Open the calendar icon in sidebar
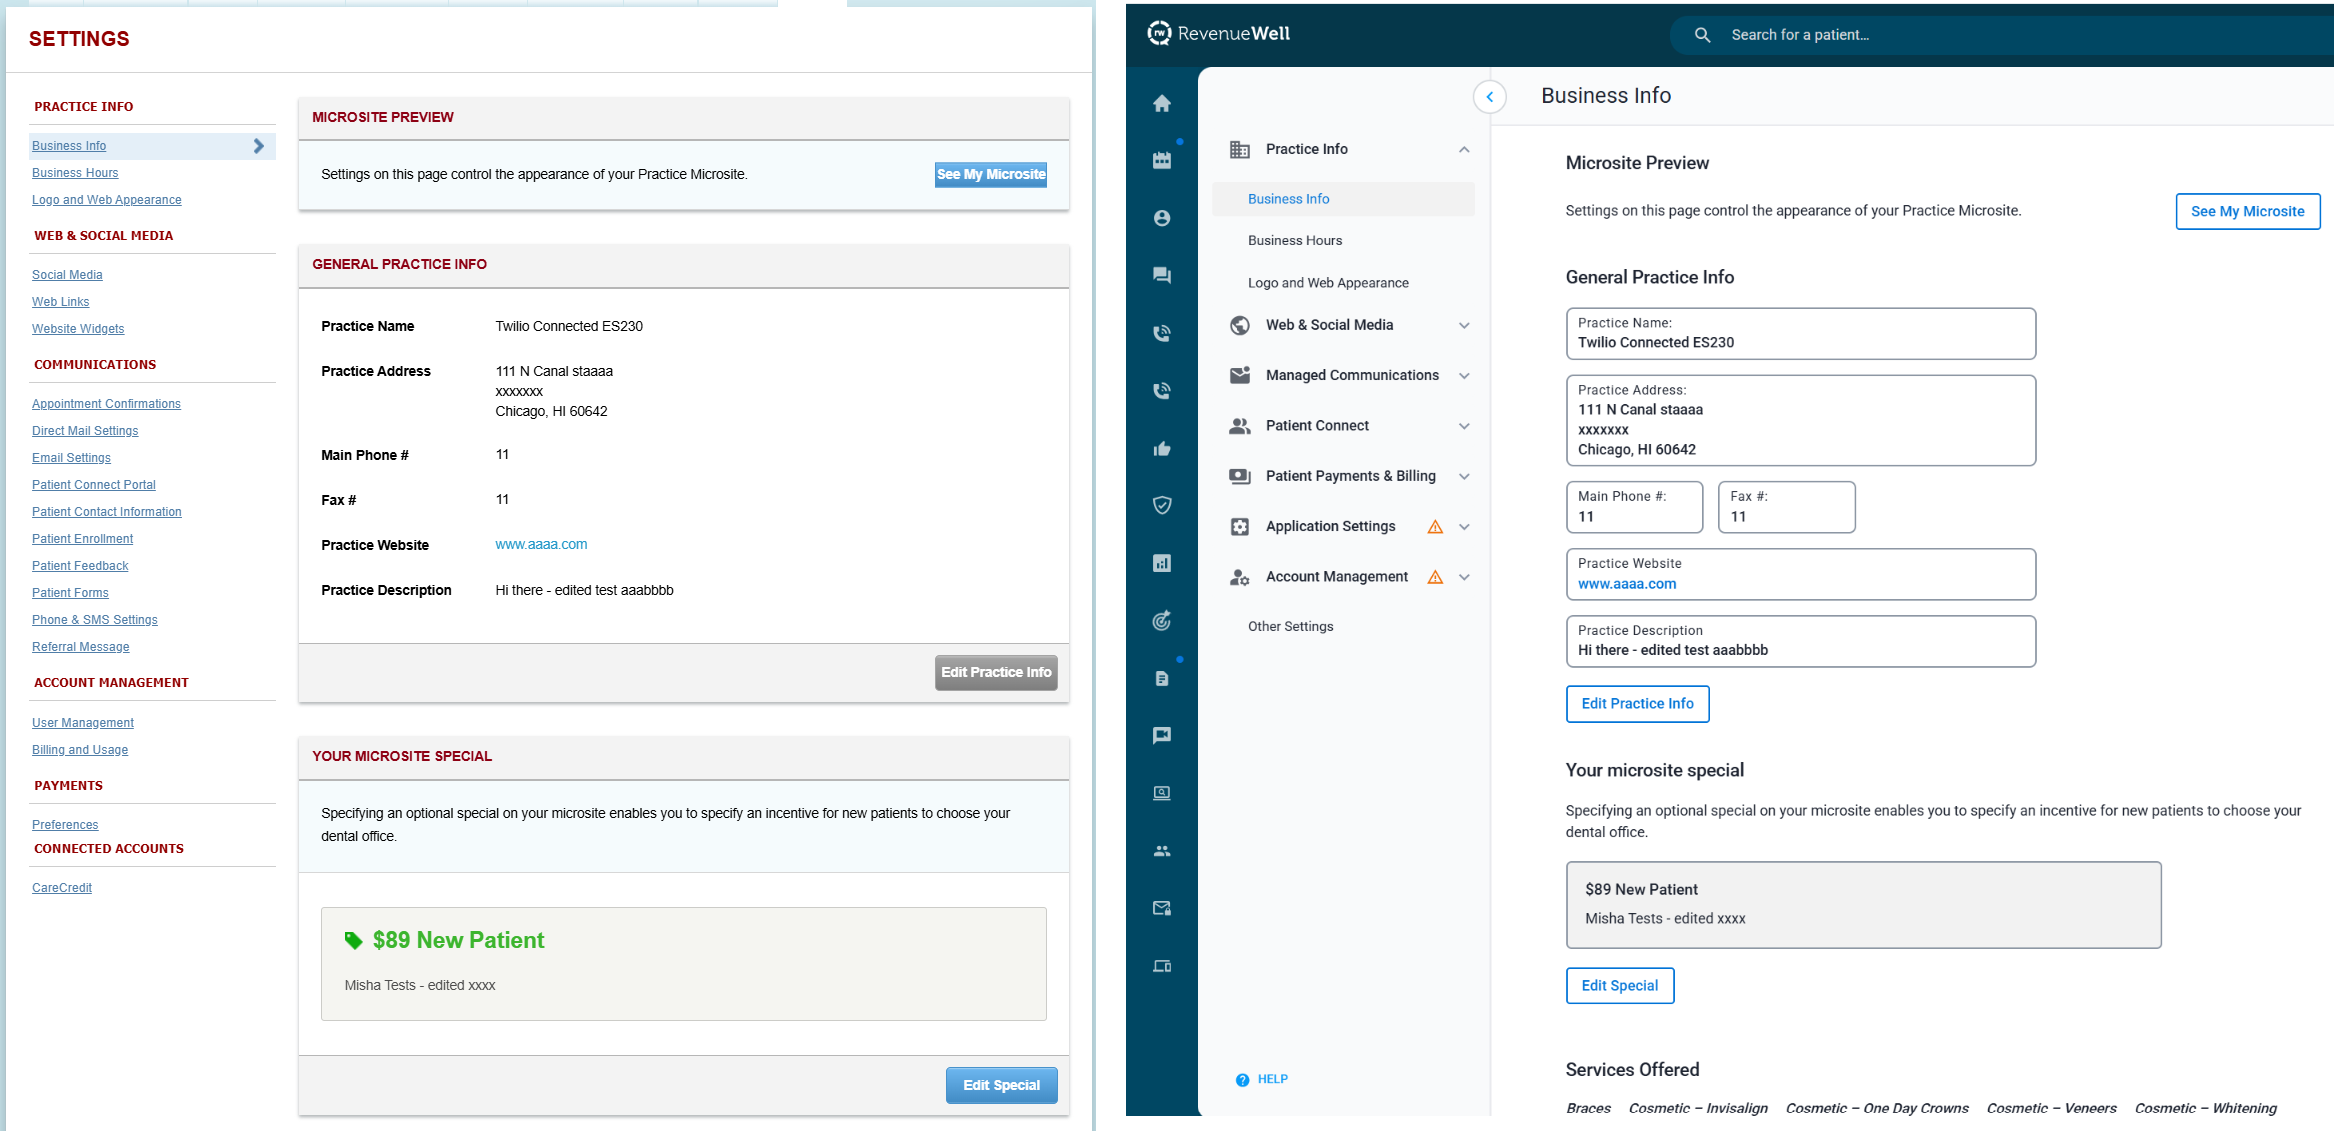Image resolution: width=2334 pixels, height=1131 pixels. pyautogui.click(x=1161, y=160)
